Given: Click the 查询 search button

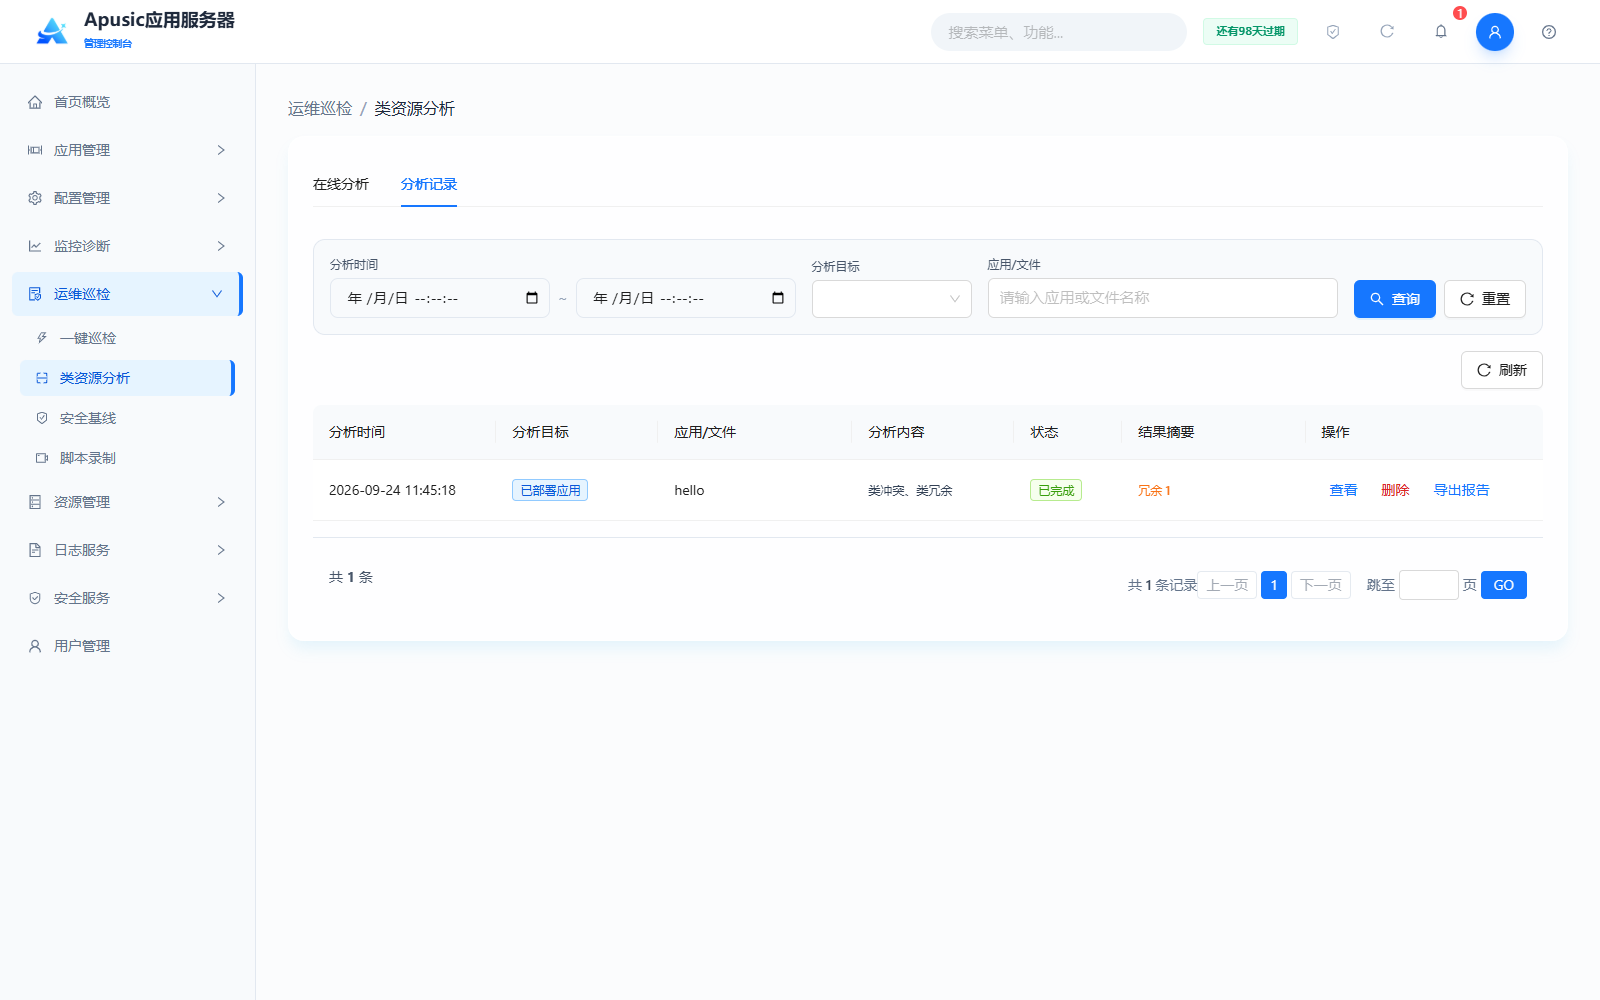Looking at the screenshot, I should coord(1395,299).
